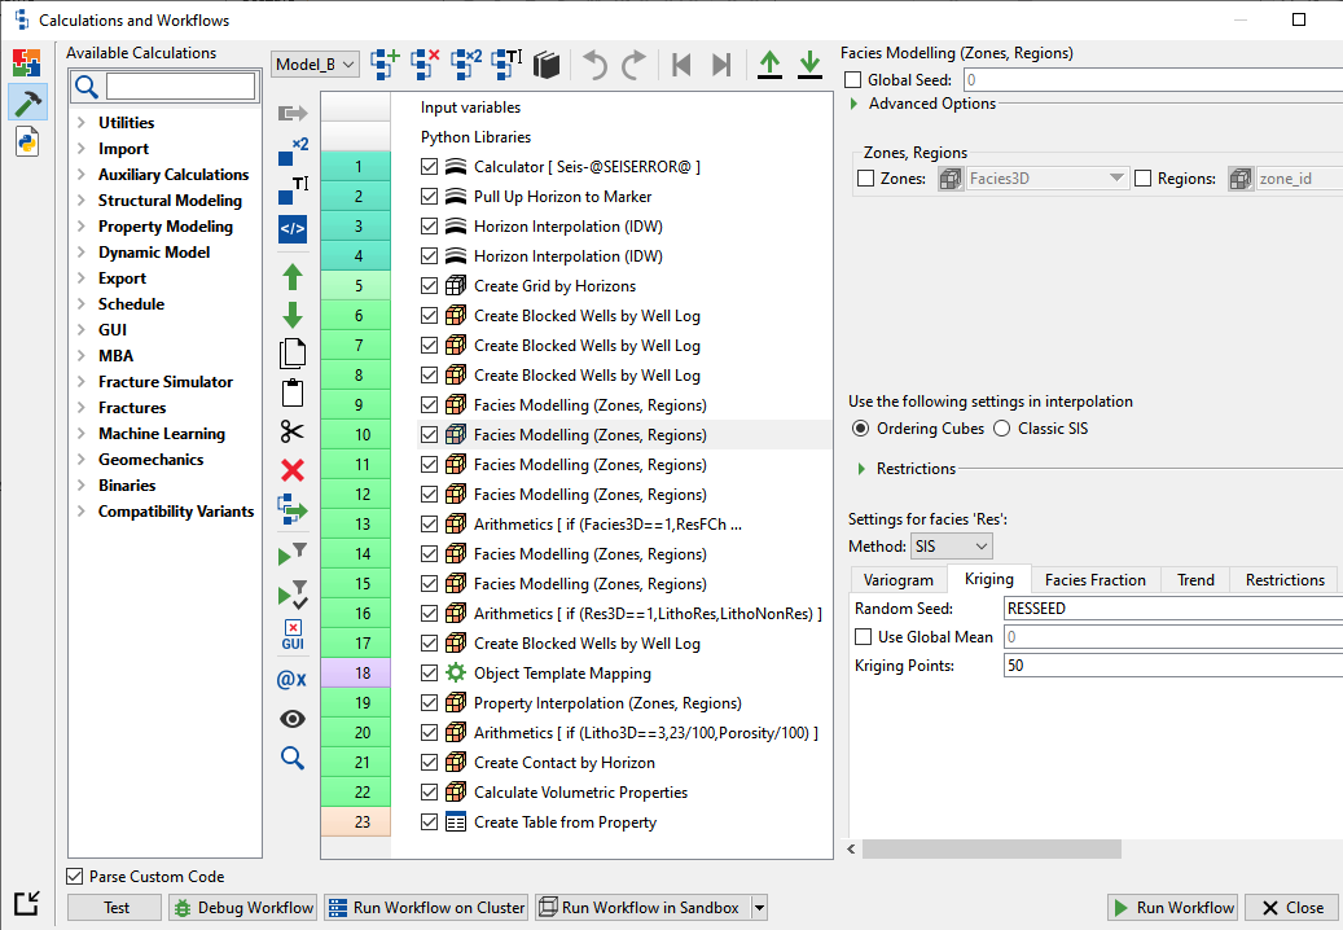The width and height of the screenshot is (1344, 930).
Task: Check Use Global Mean option
Action: (863, 637)
